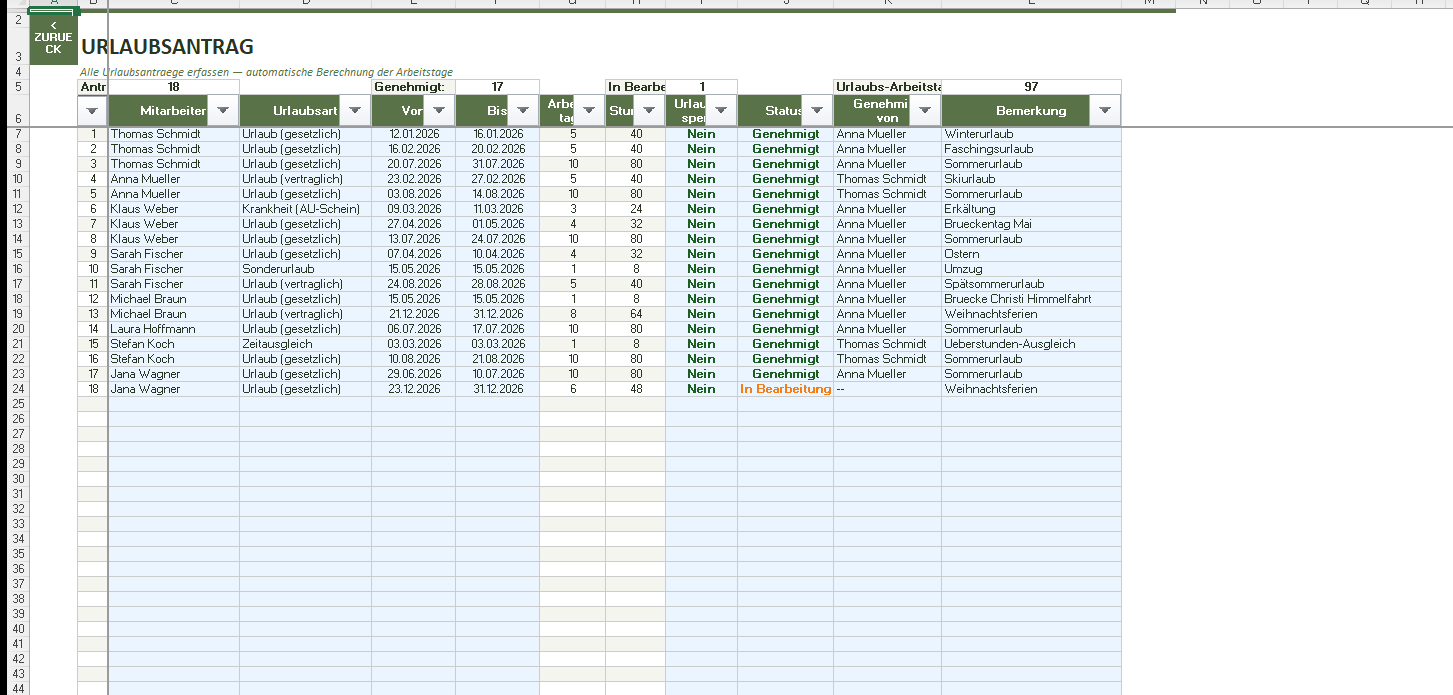The image size is (1453, 695).
Task: Click the URLAUBSANTRAG title cell
Action: click(167, 47)
